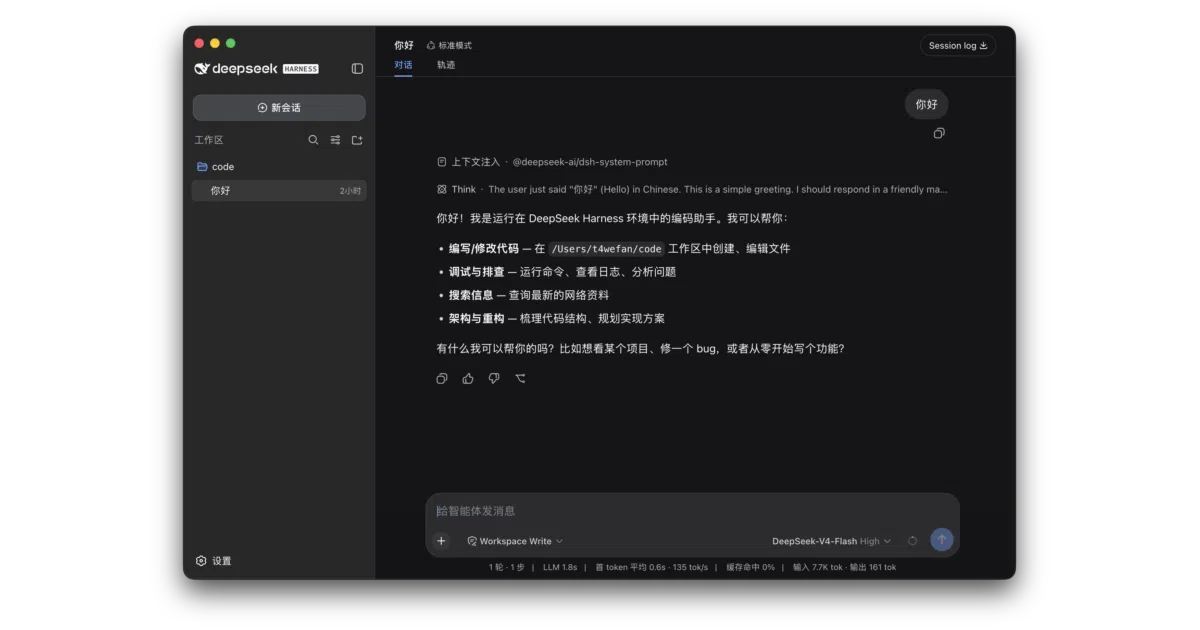Click the circular context usage indicator

click(x=913, y=541)
